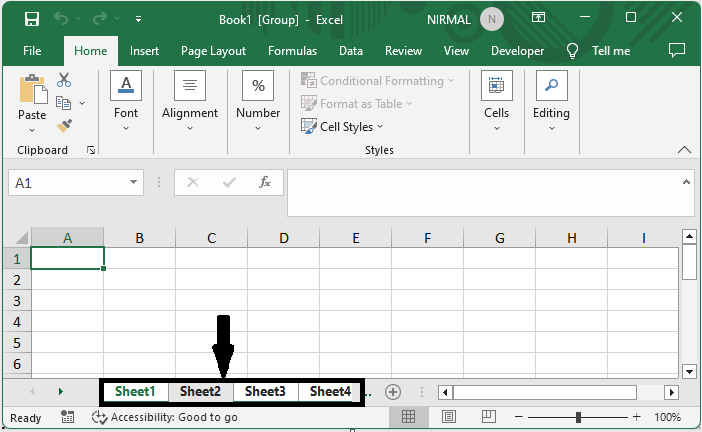Select column D header

click(283, 237)
